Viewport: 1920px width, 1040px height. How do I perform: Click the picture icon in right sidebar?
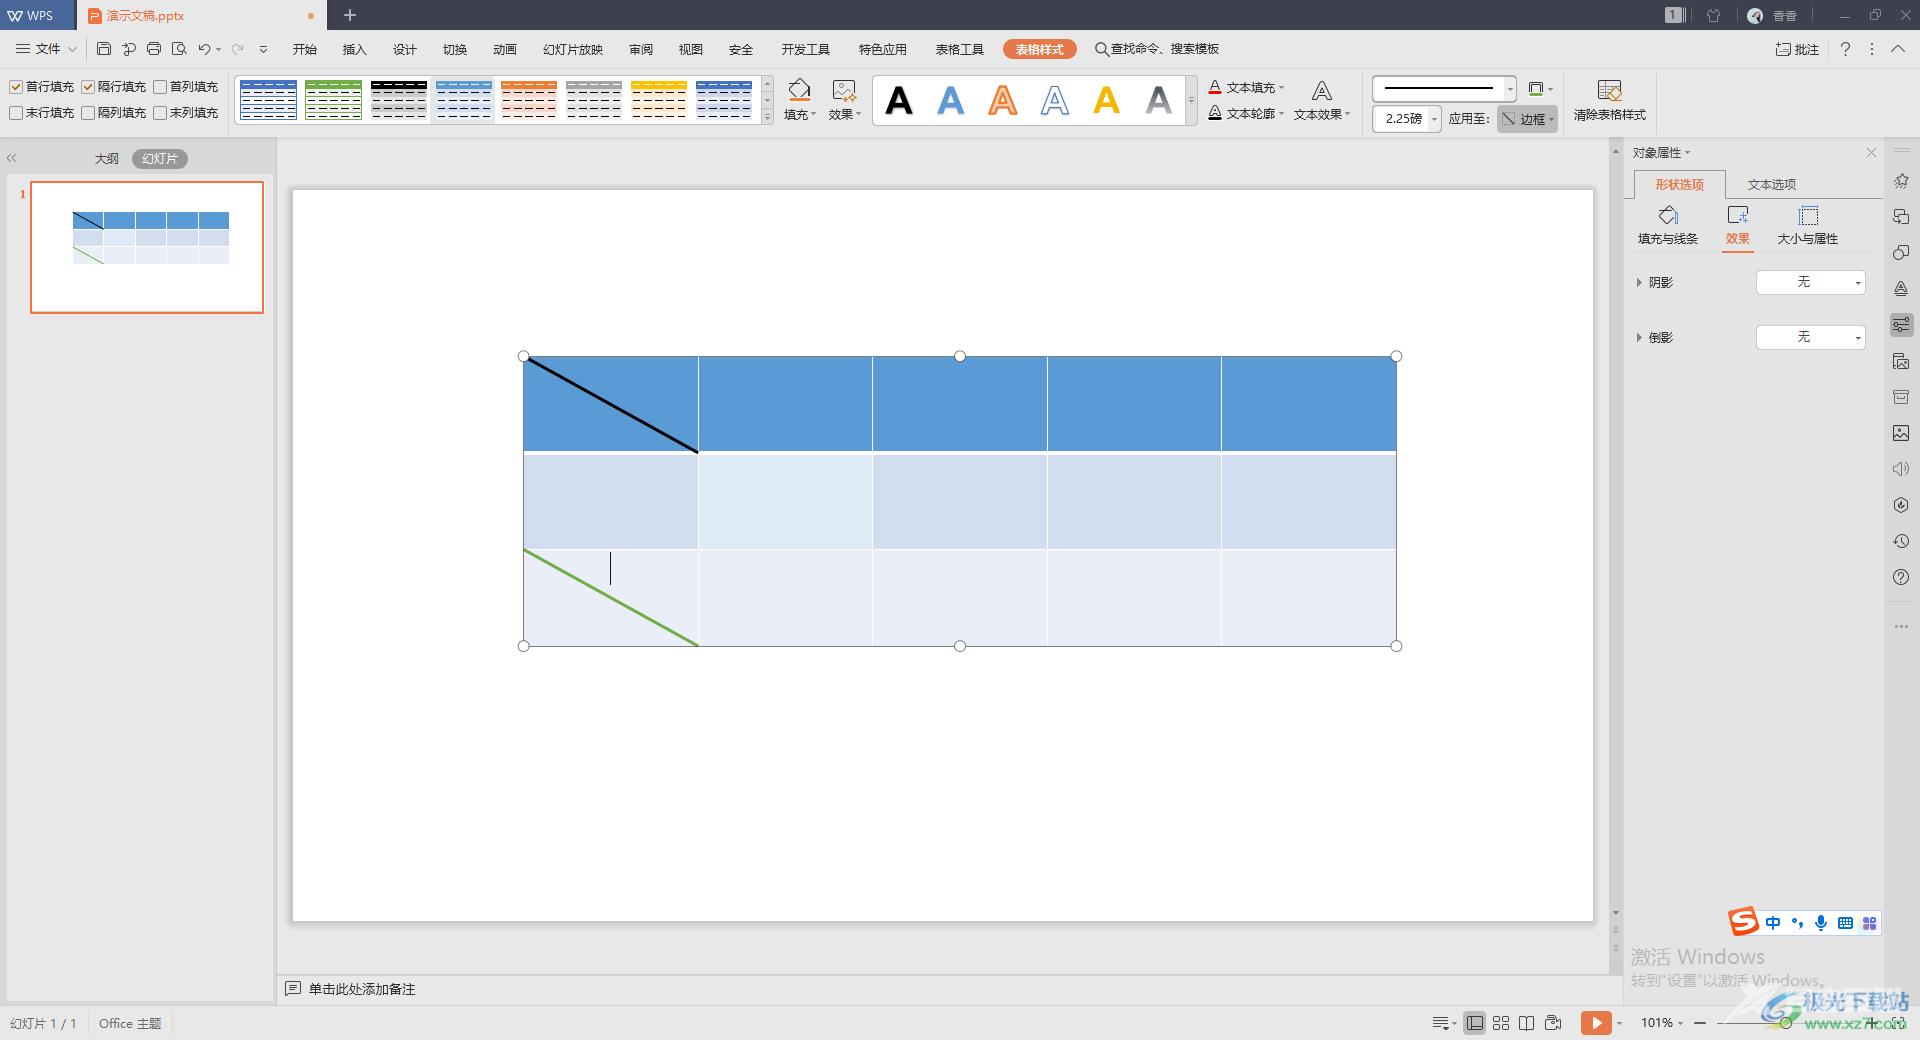1901,433
